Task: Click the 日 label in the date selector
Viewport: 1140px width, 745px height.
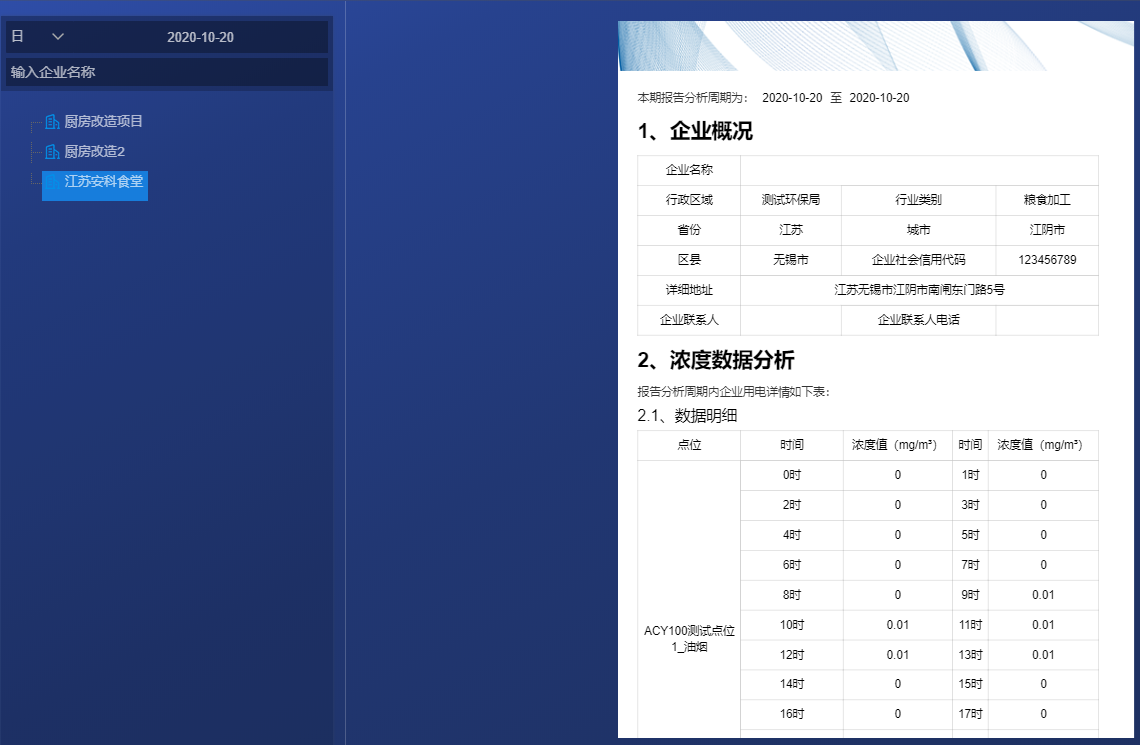Action: pyautogui.click(x=17, y=35)
